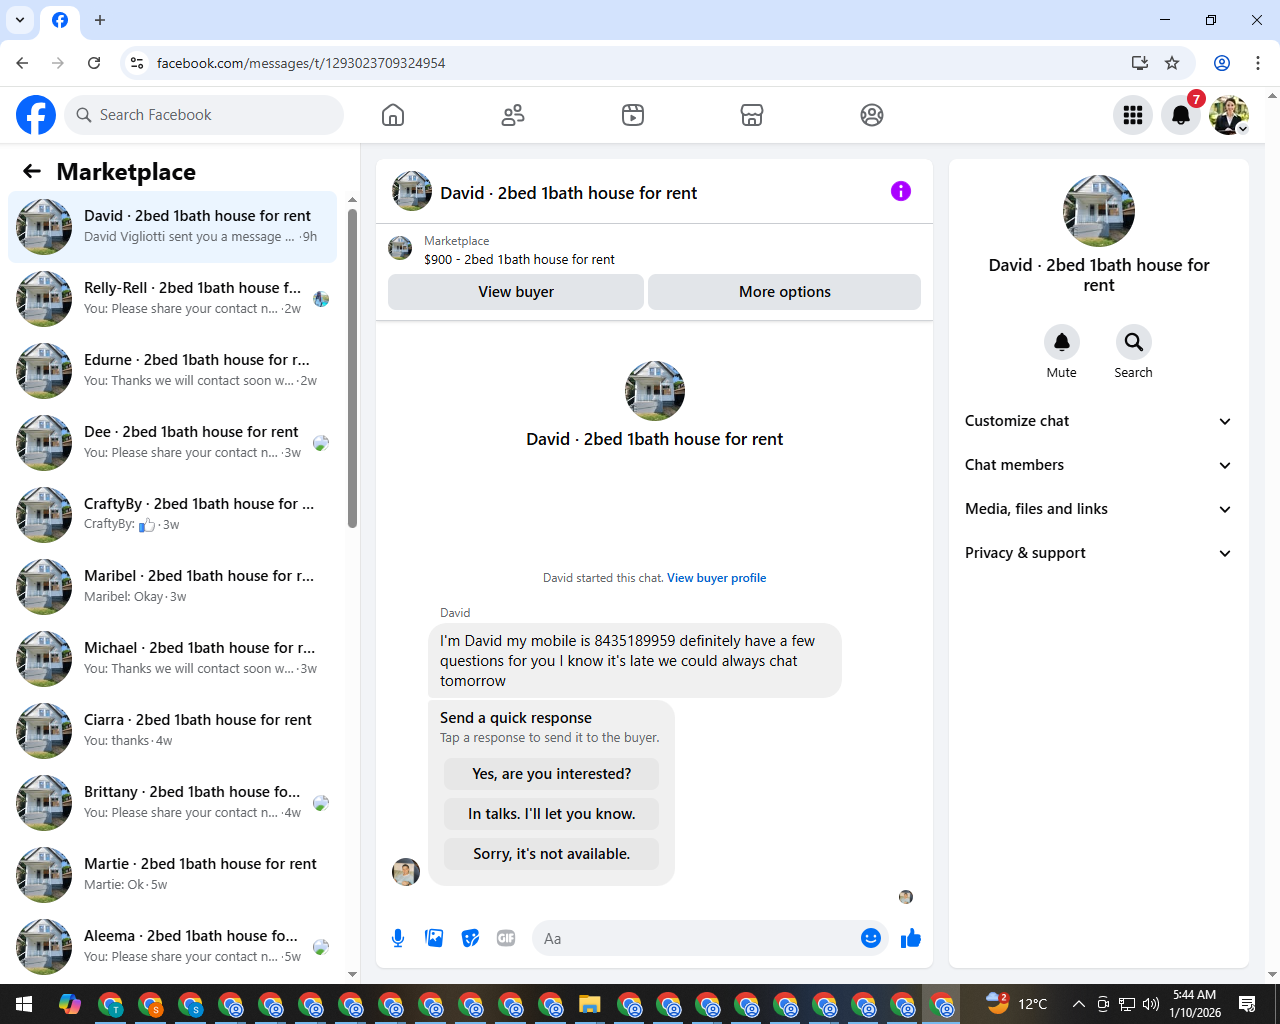Open the weather widget showing 12°C
Image resolution: width=1280 pixels, height=1024 pixels.
1016,1004
